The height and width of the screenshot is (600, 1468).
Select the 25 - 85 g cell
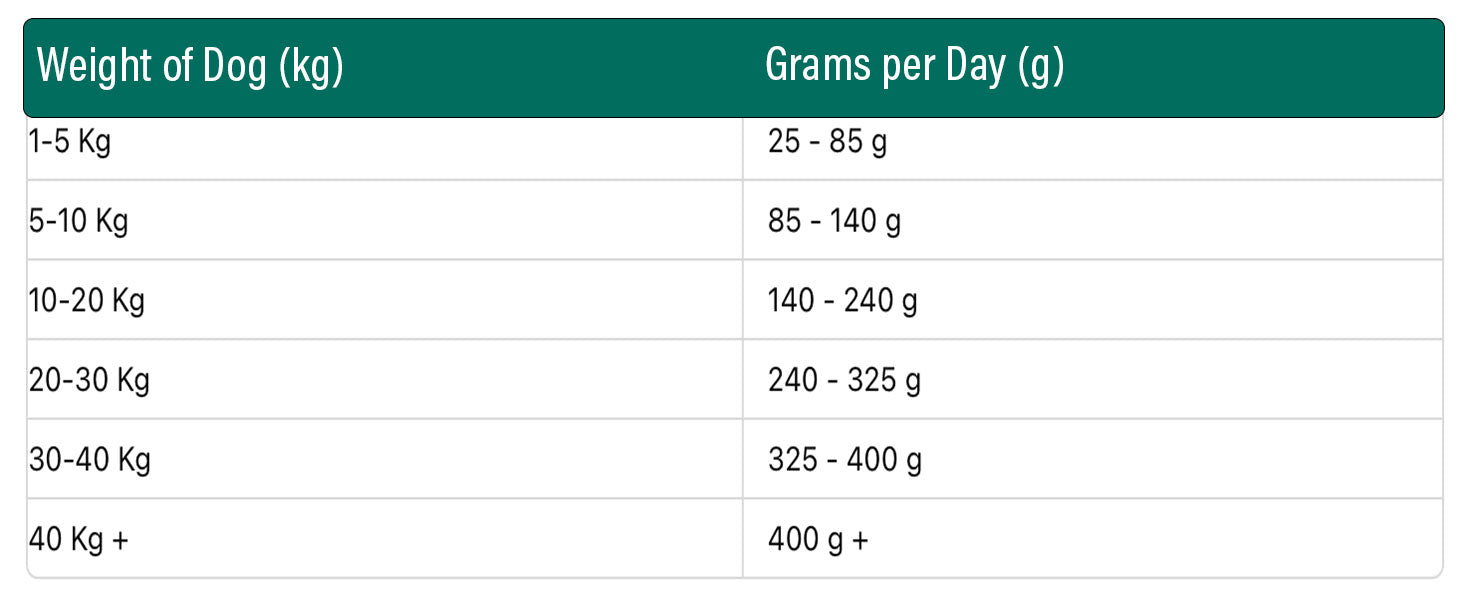1093,141
